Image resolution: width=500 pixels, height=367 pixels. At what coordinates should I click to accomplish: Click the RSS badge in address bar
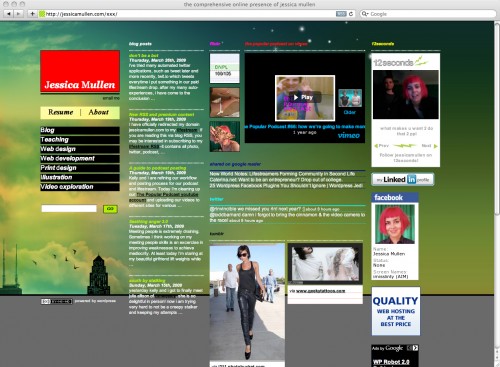tap(341, 14)
